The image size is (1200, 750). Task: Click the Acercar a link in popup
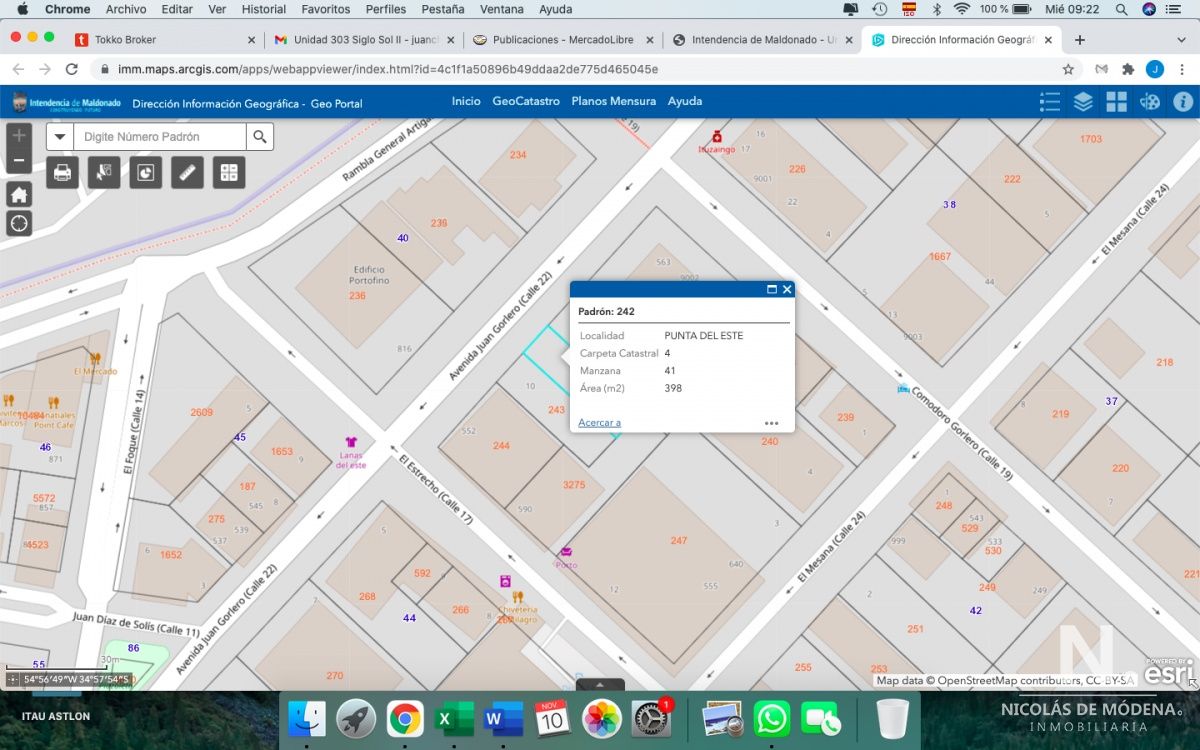point(599,422)
